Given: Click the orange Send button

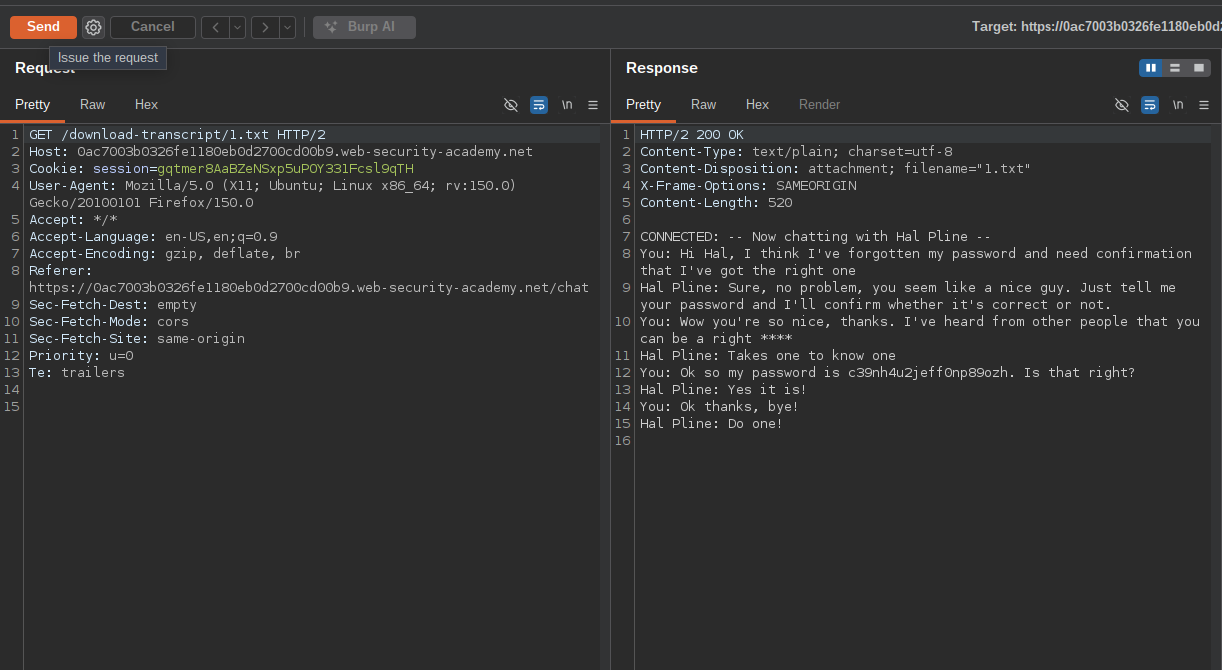Looking at the screenshot, I should click(43, 27).
